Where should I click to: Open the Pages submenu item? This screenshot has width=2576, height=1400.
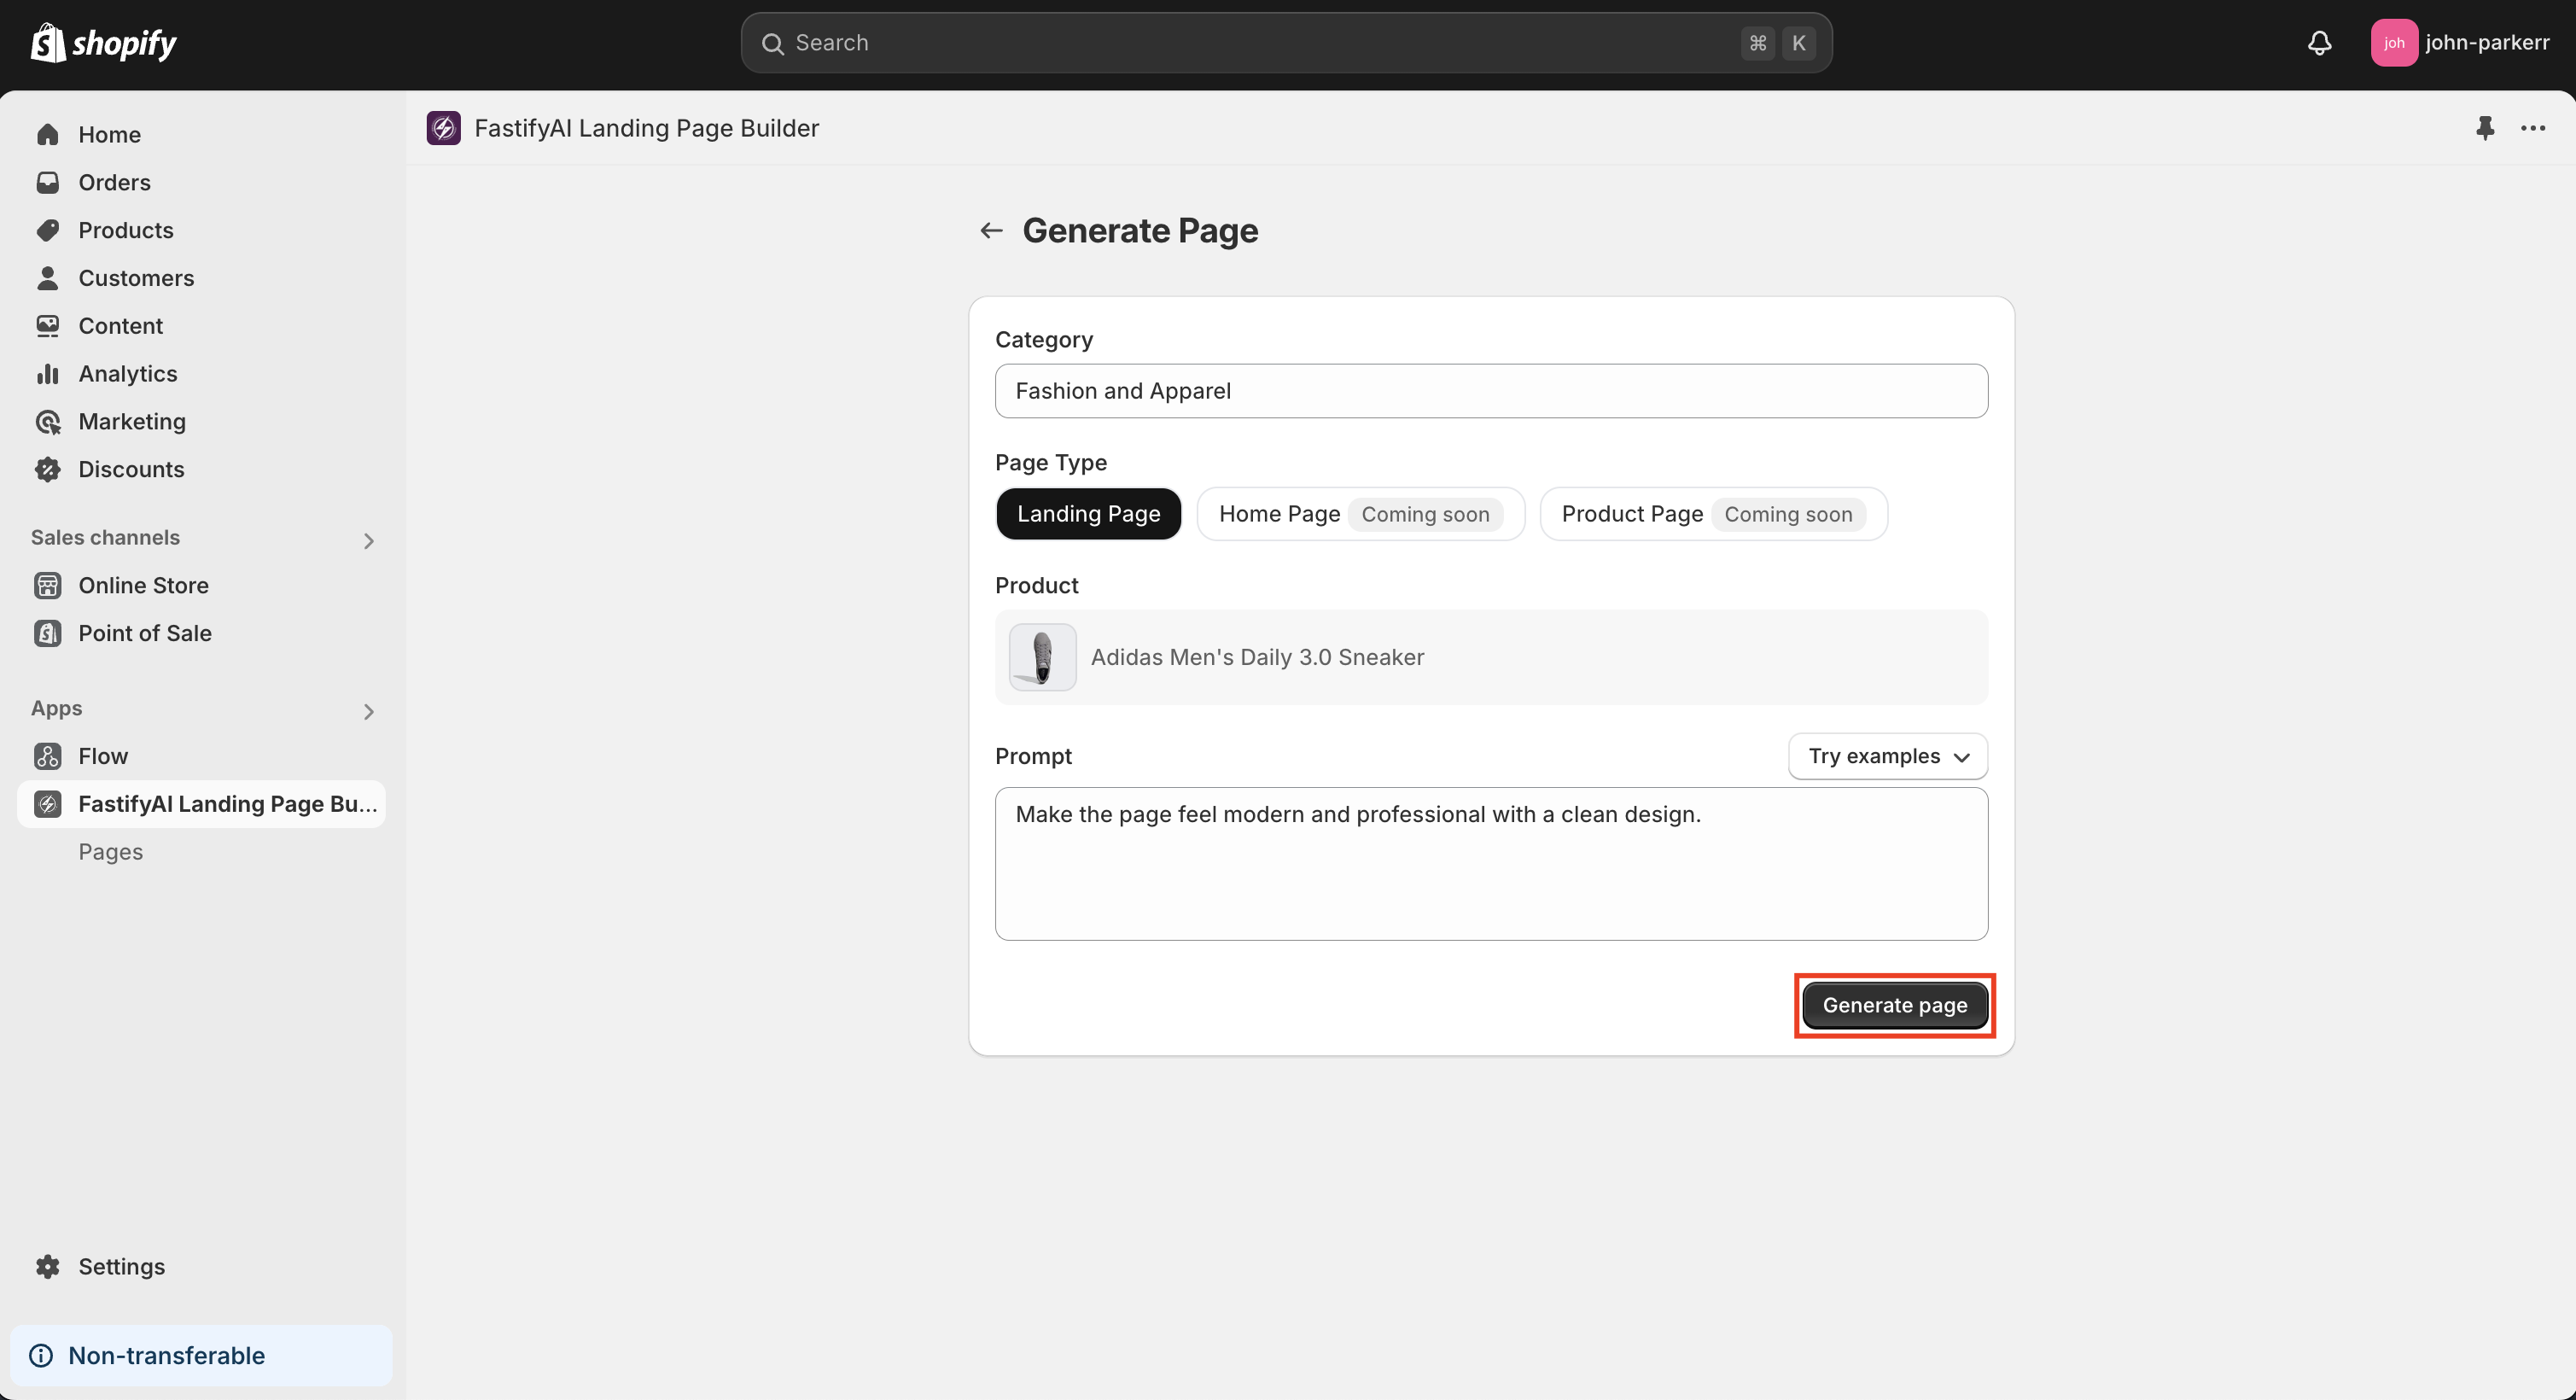(x=111, y=852)
